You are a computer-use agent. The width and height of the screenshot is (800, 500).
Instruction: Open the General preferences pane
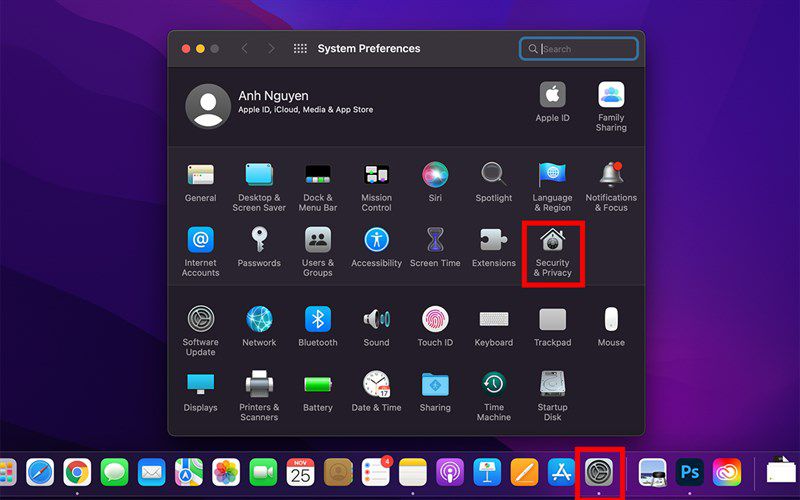pos(201,183)
